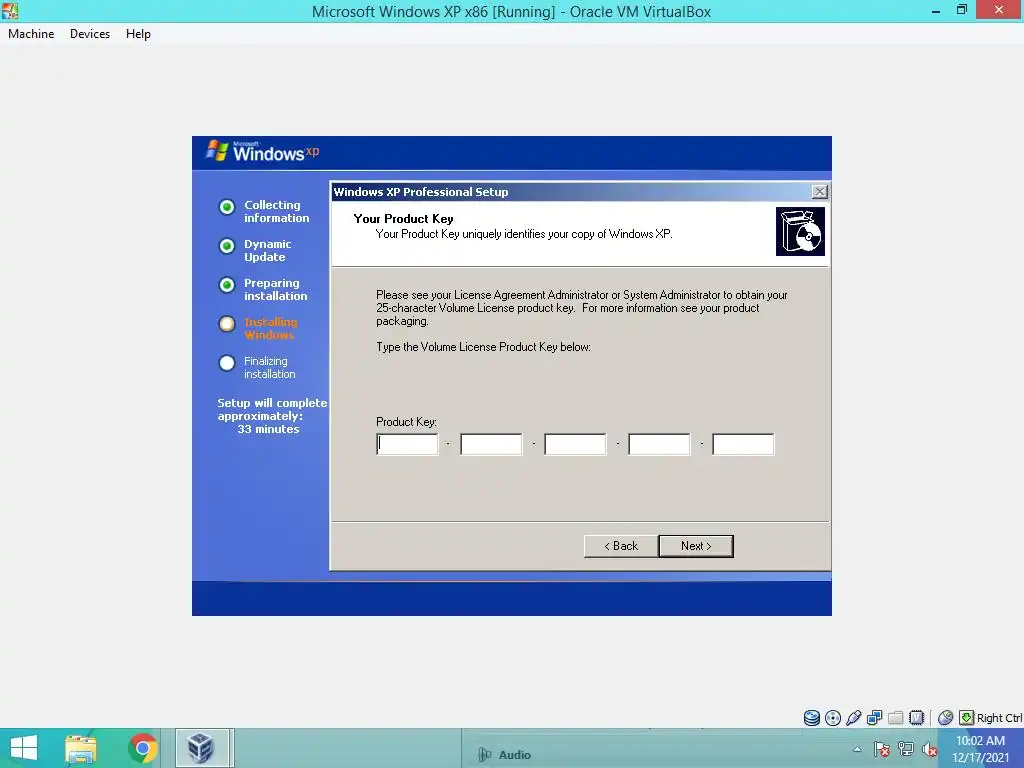Click the second Product Key field
This screenshot has width=1024, height=768.
pos(491,445)
